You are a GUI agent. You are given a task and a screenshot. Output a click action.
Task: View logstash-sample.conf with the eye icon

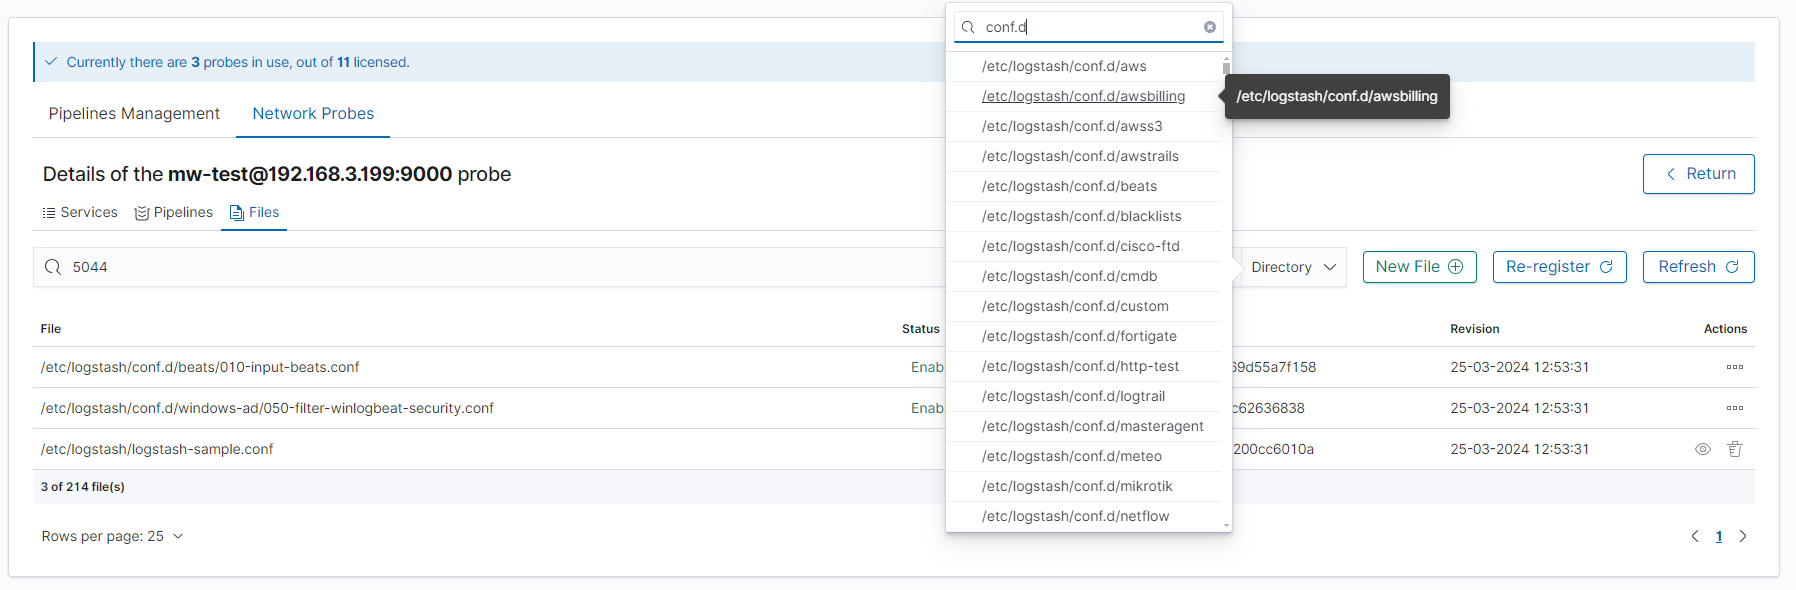[1702, 449]
